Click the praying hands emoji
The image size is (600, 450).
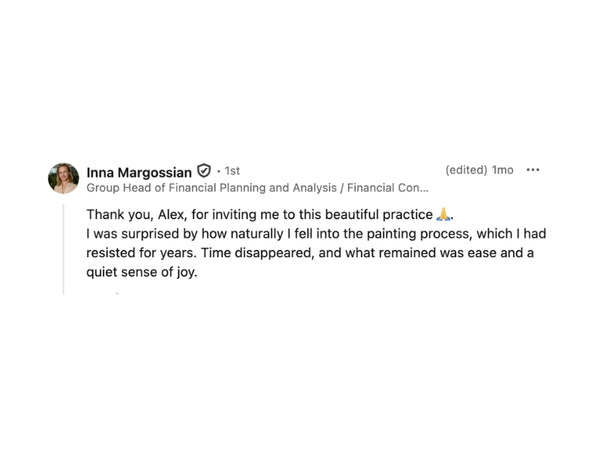[x=444, y=214]
